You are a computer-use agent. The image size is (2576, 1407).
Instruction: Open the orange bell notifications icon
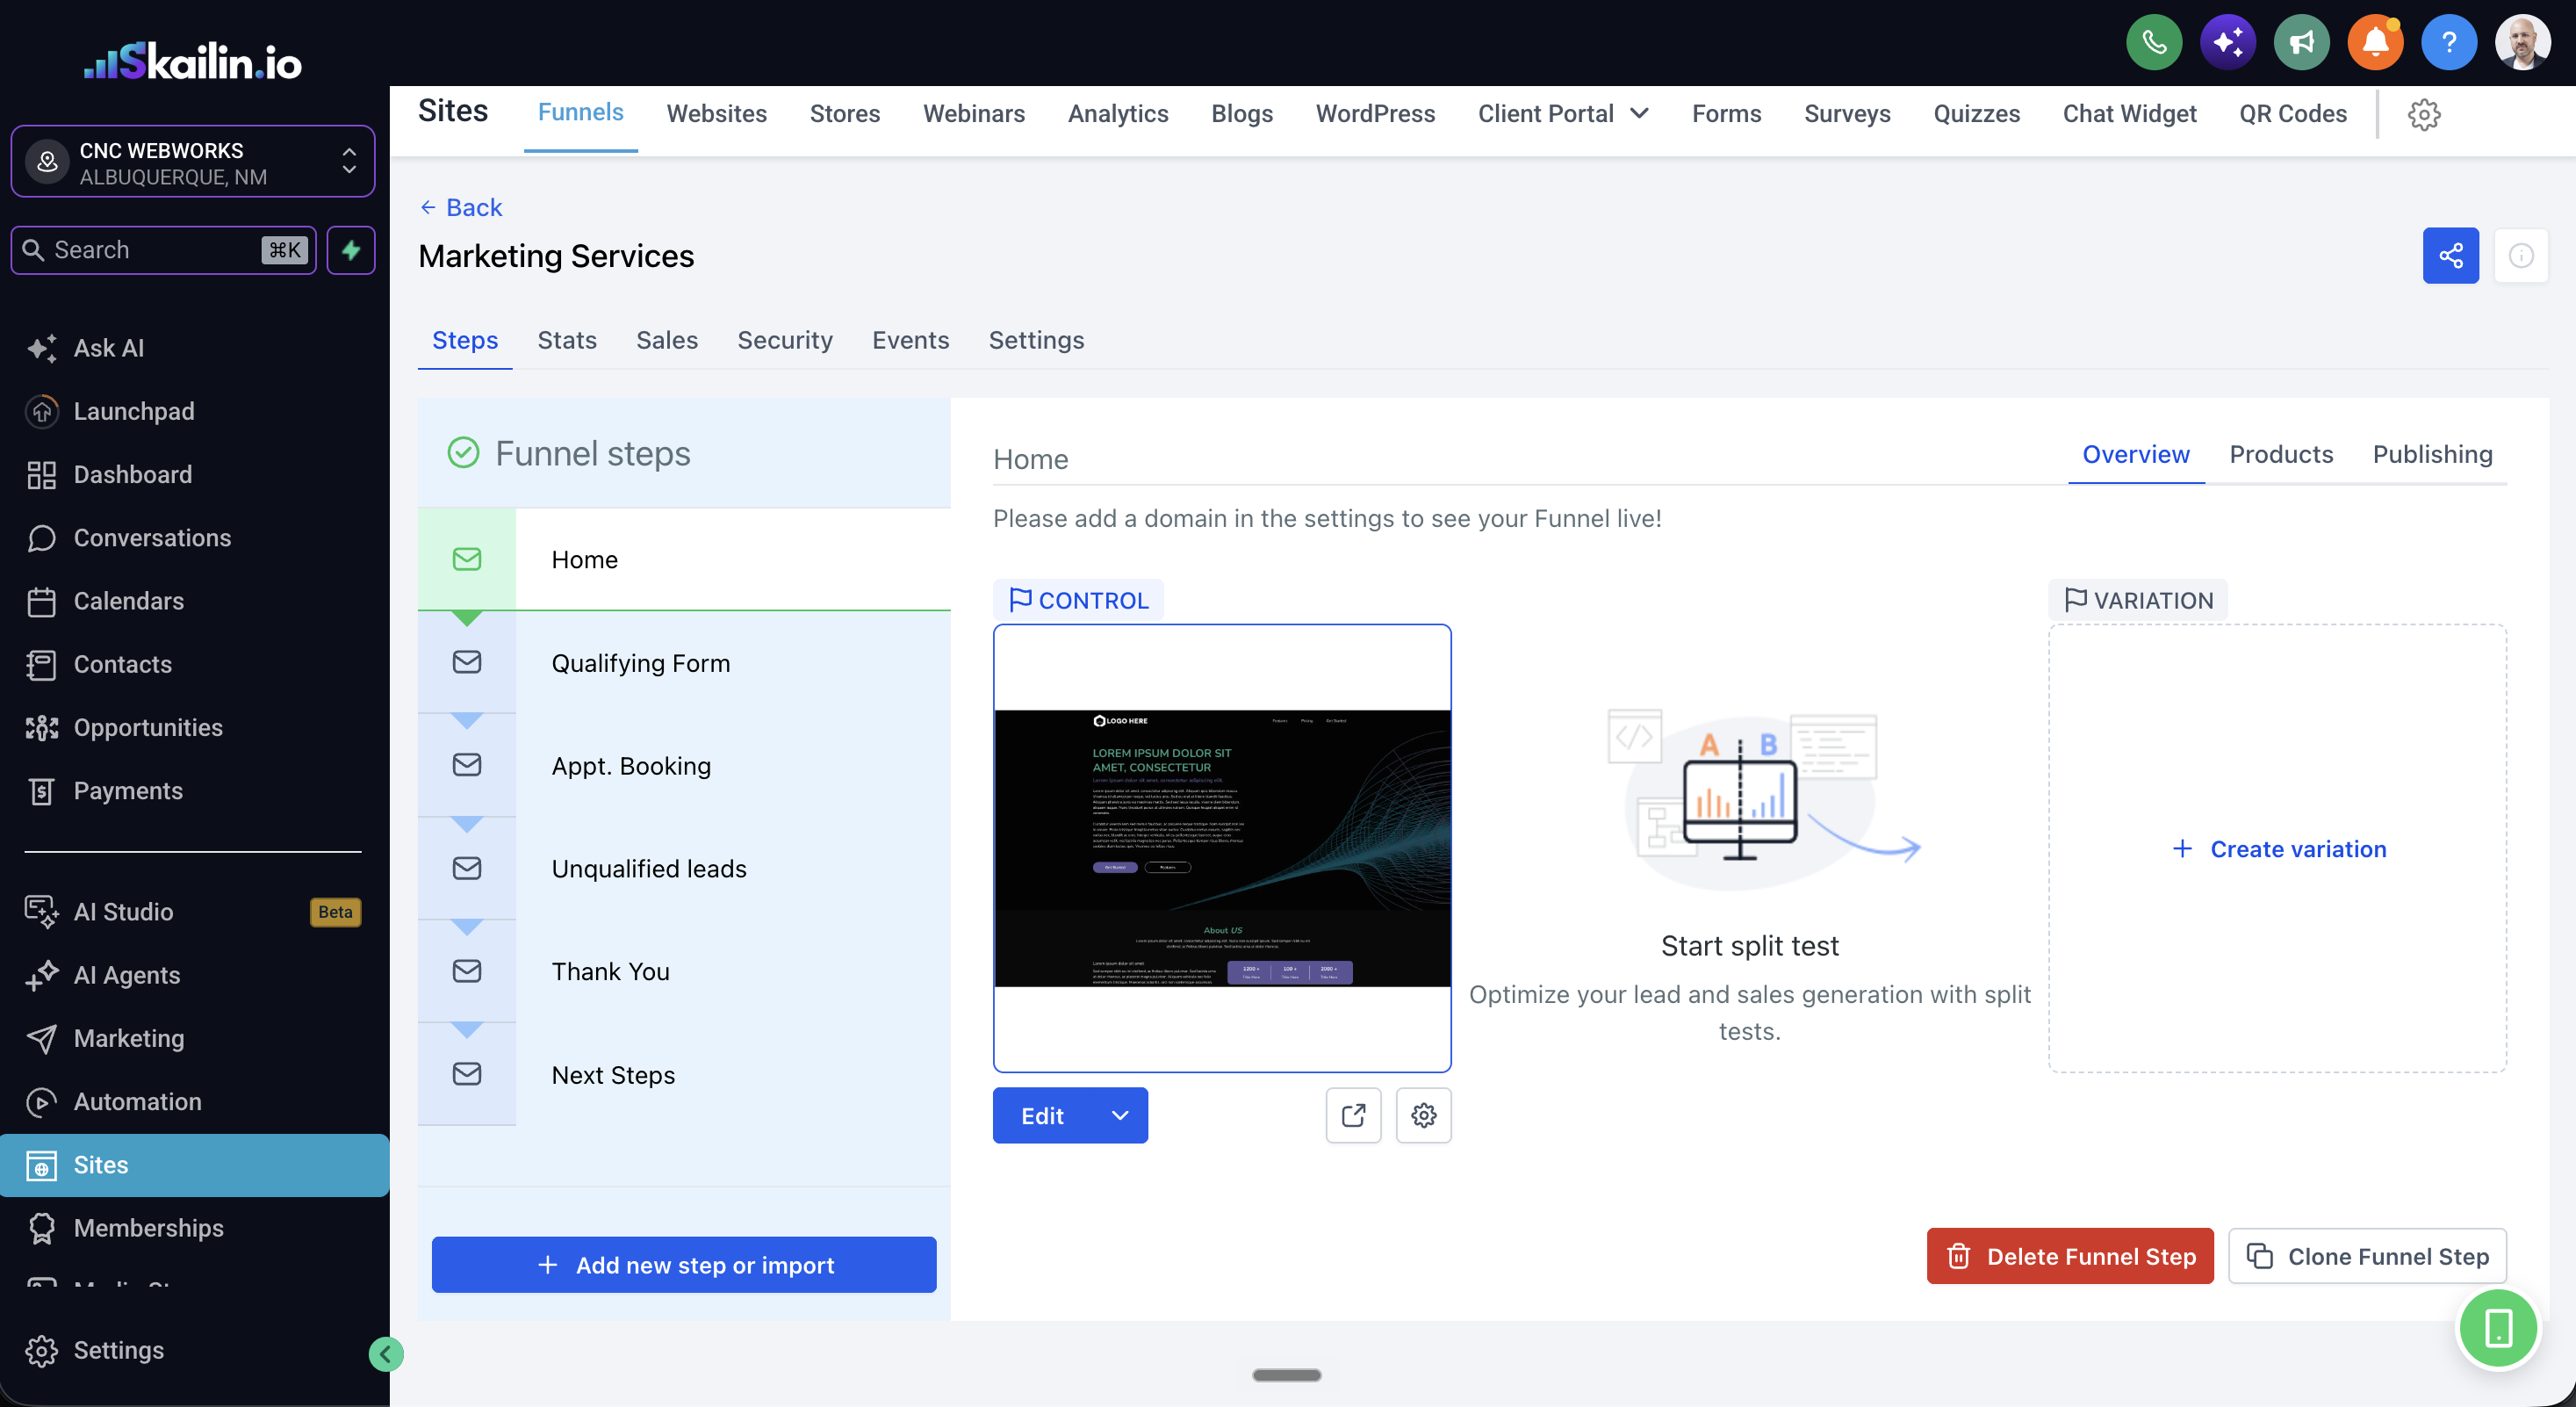(x=2375, y=42)
